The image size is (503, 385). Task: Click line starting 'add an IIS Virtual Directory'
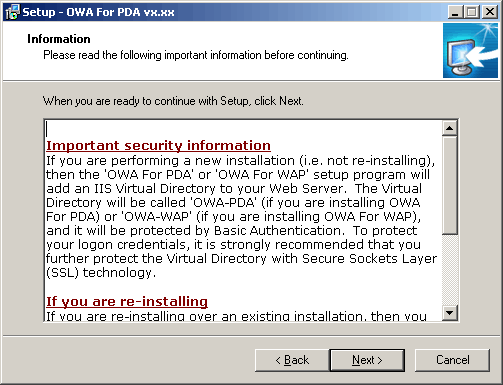coord(234,189)
